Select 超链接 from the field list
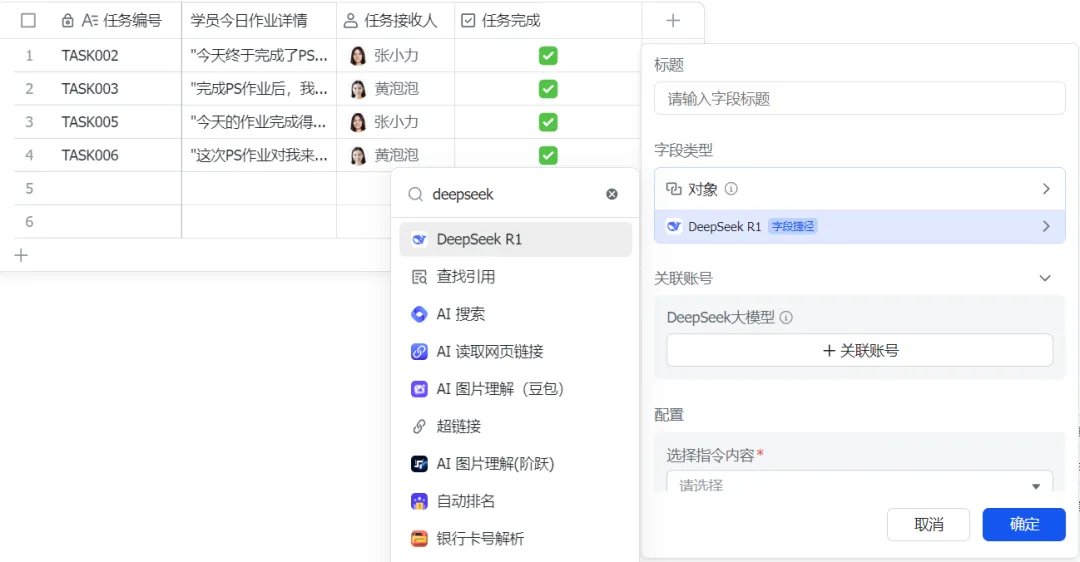This screenshot has width=1080, height=562. click(x=515, y=426)
